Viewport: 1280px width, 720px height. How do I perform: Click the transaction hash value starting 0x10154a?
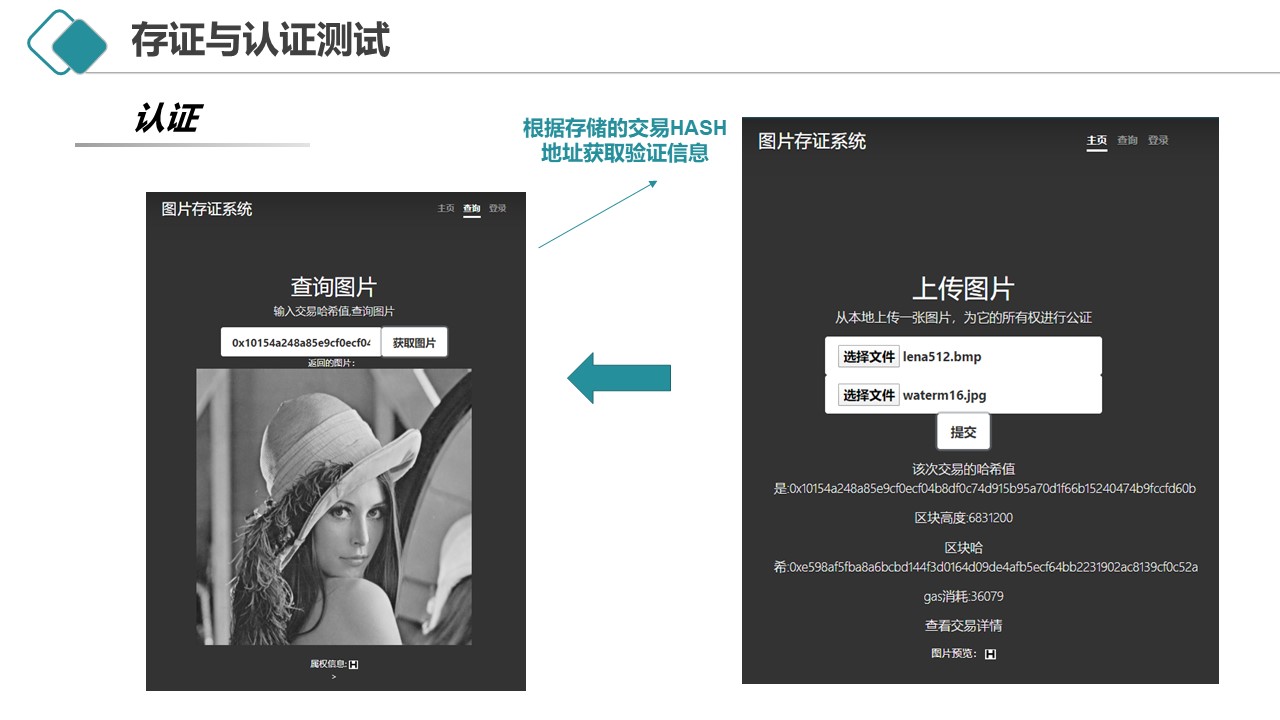pyautogui.click(x=992, y=489)
